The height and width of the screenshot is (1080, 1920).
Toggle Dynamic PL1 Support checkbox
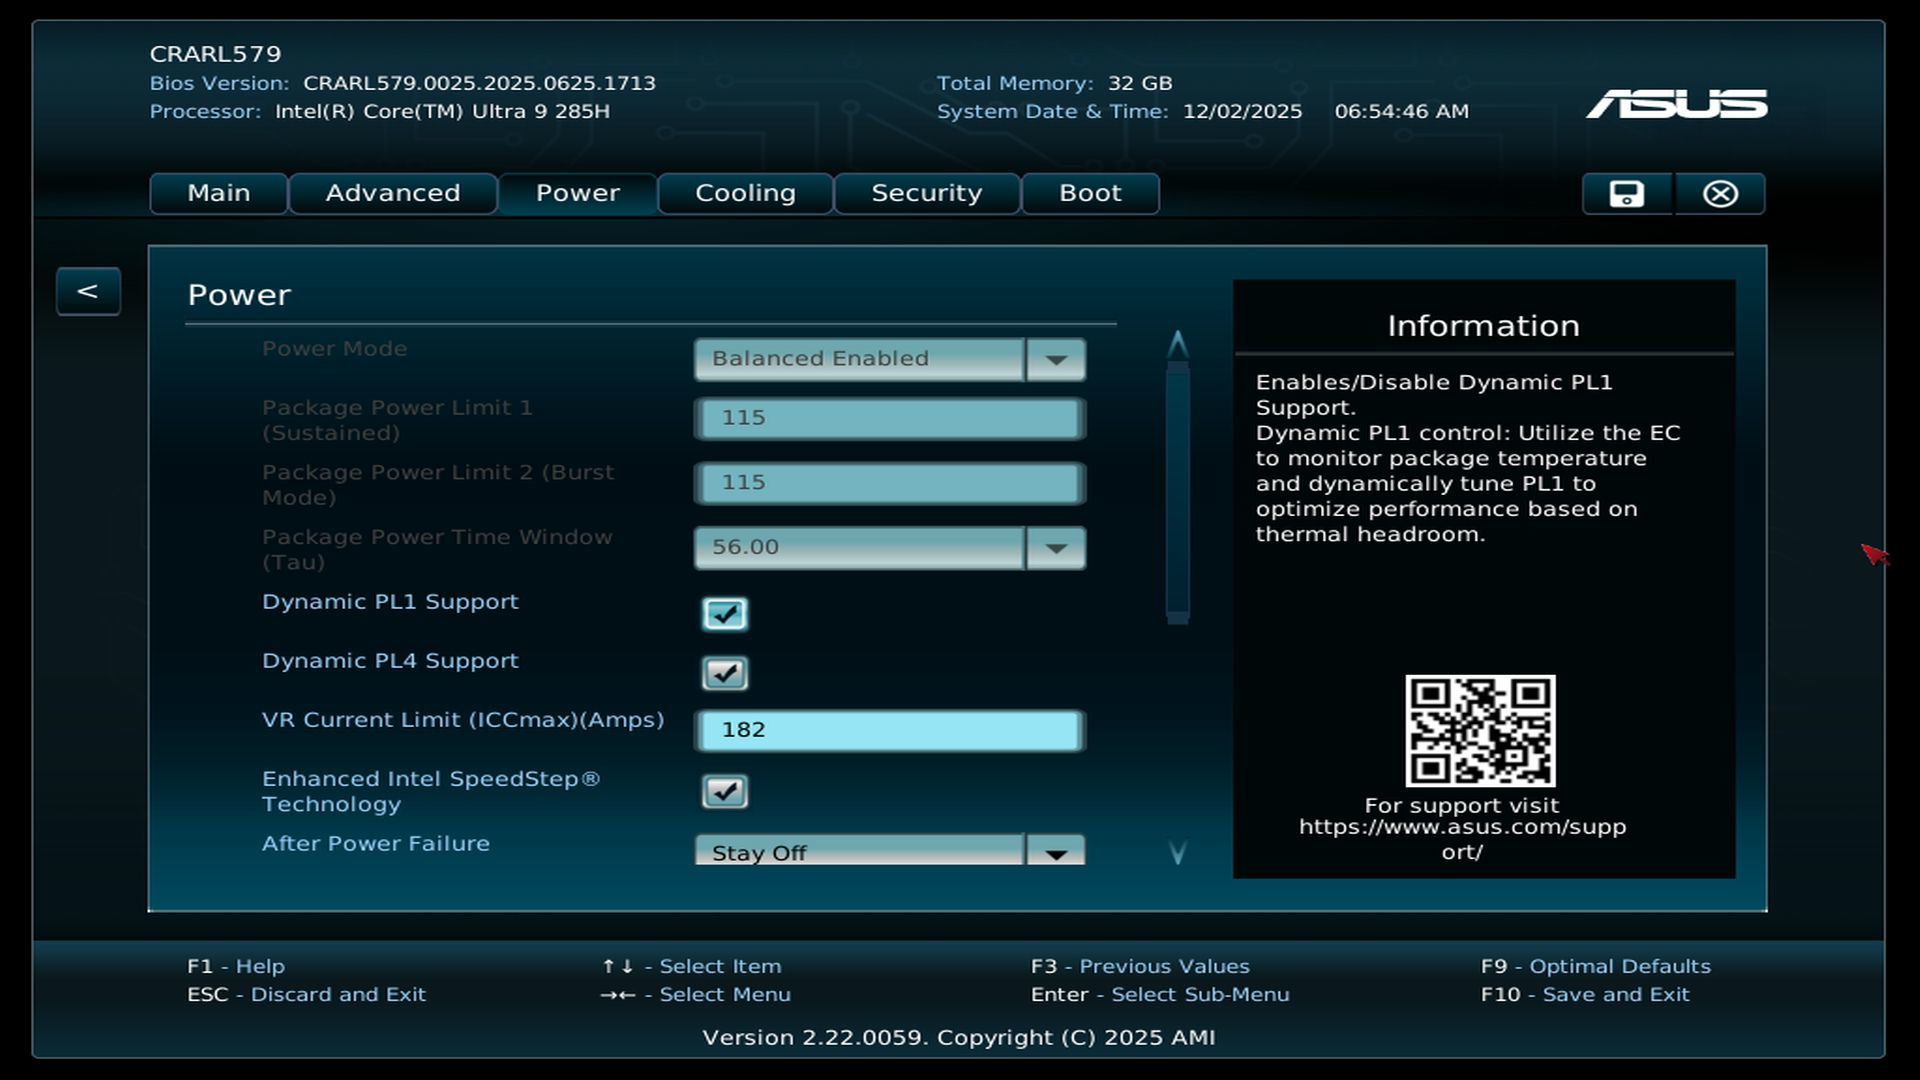[x=724, y=613]
